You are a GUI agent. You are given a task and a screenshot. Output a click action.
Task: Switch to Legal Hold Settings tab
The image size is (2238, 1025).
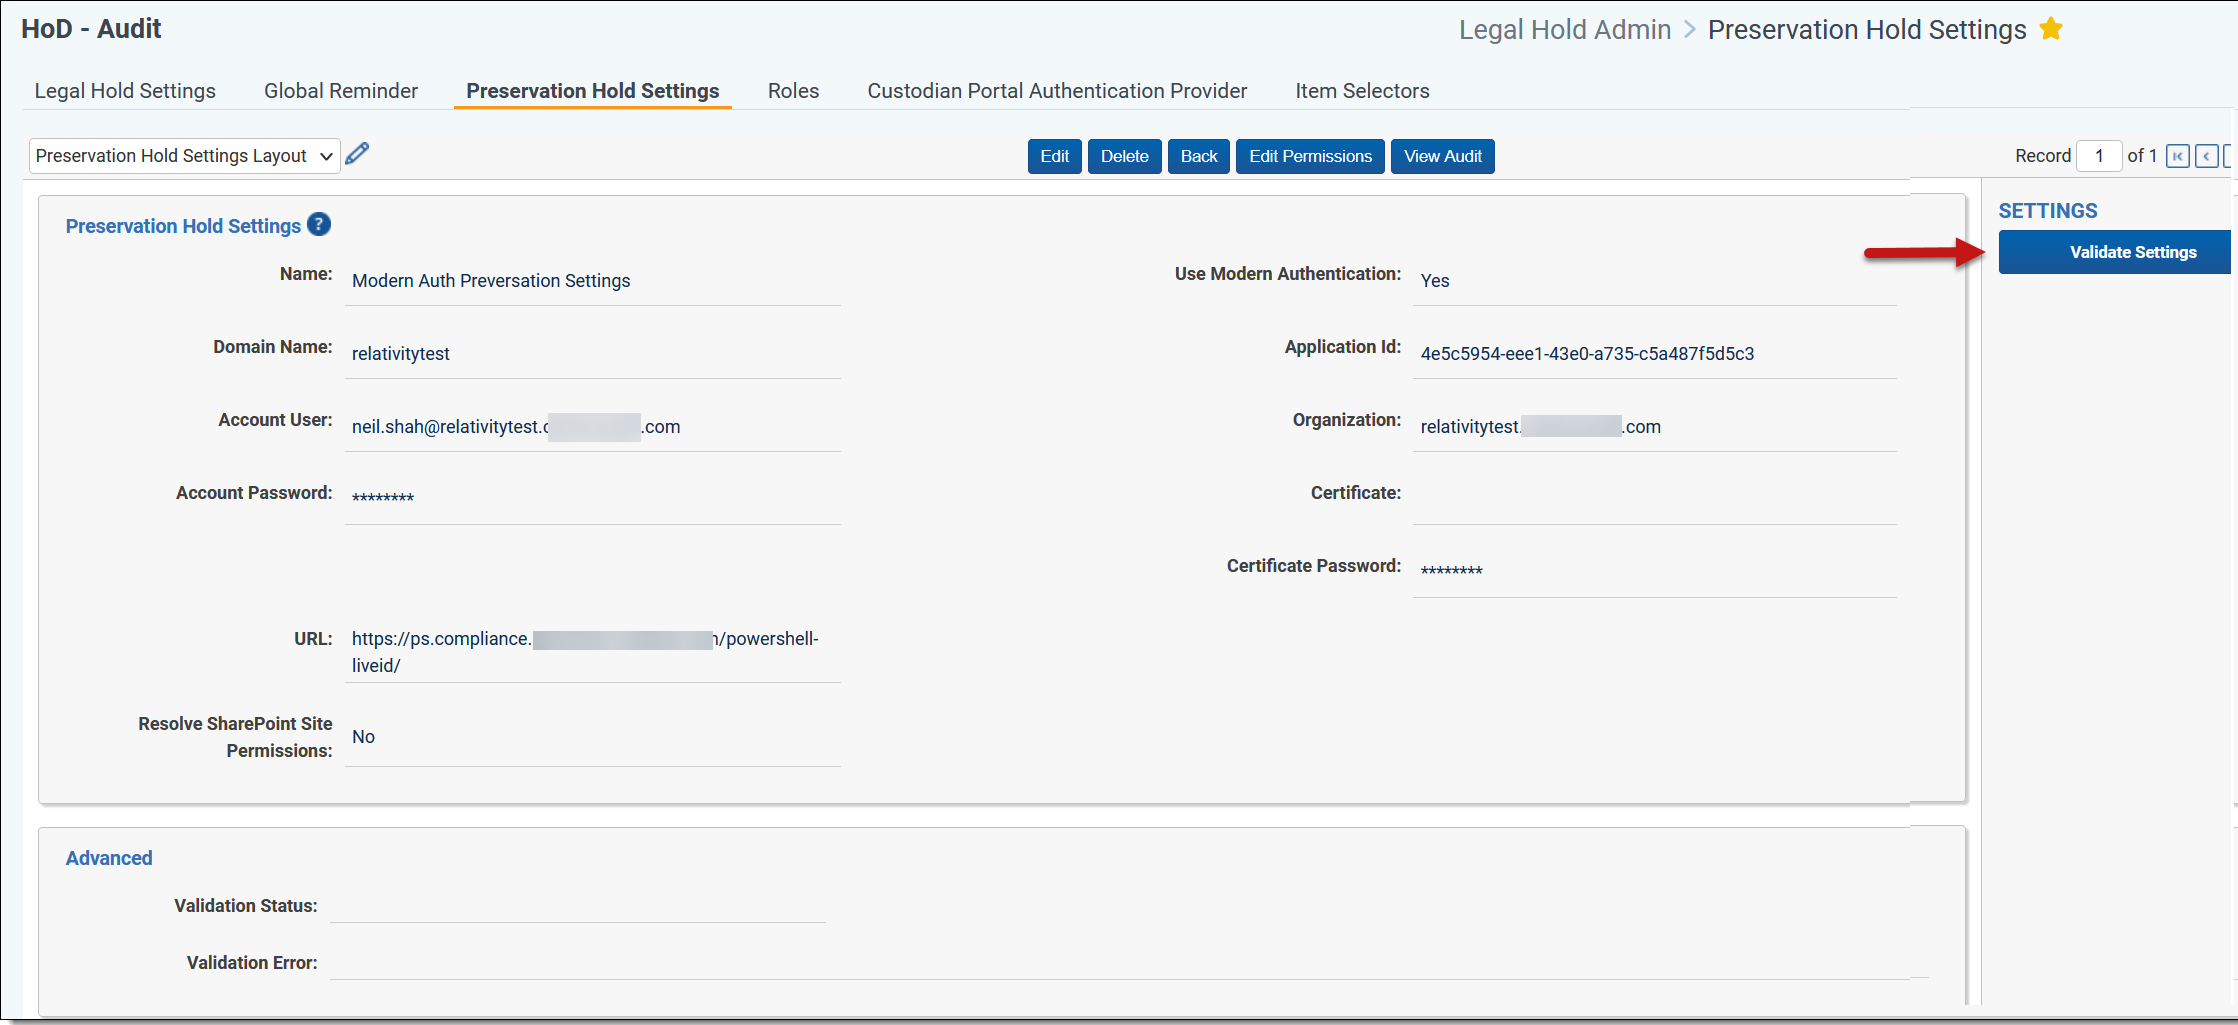click(x=125, y=91)
